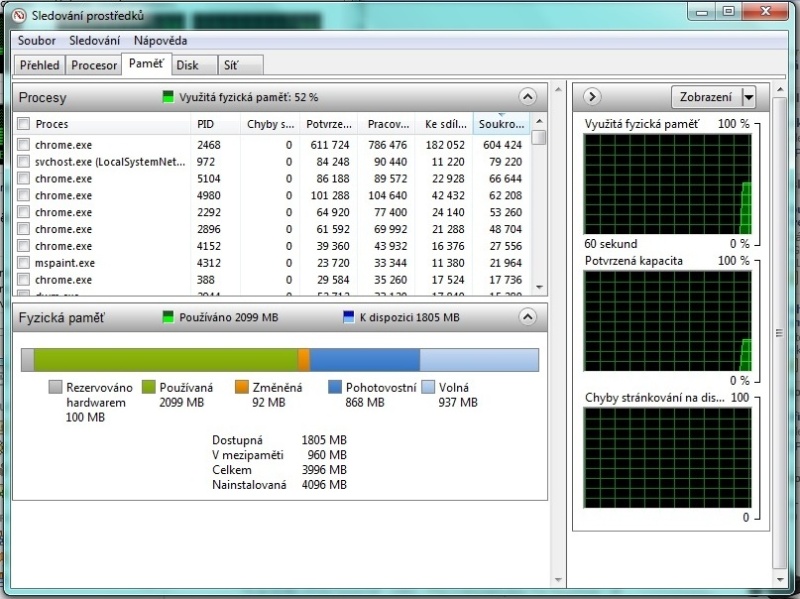The height and width of the screenshot is (599, 800).
Task: Check the chrome.exe PID 4152 checkbox
Action: tap(23, 245)
